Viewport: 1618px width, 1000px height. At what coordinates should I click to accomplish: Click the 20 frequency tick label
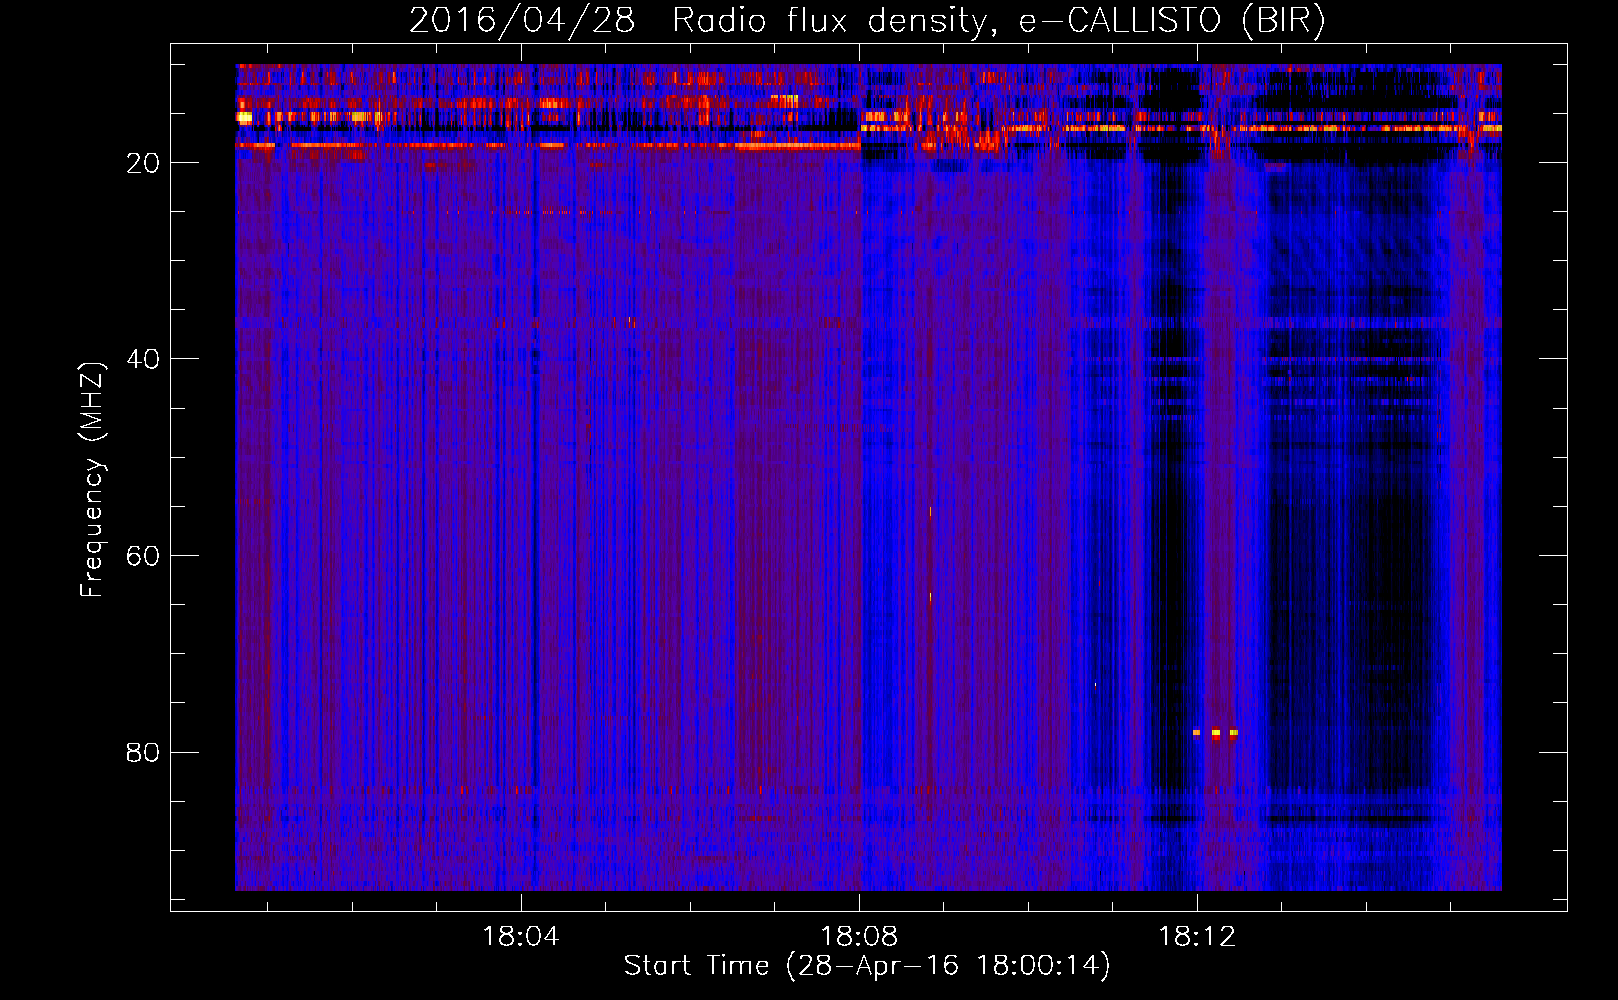(x=143, y=163)
